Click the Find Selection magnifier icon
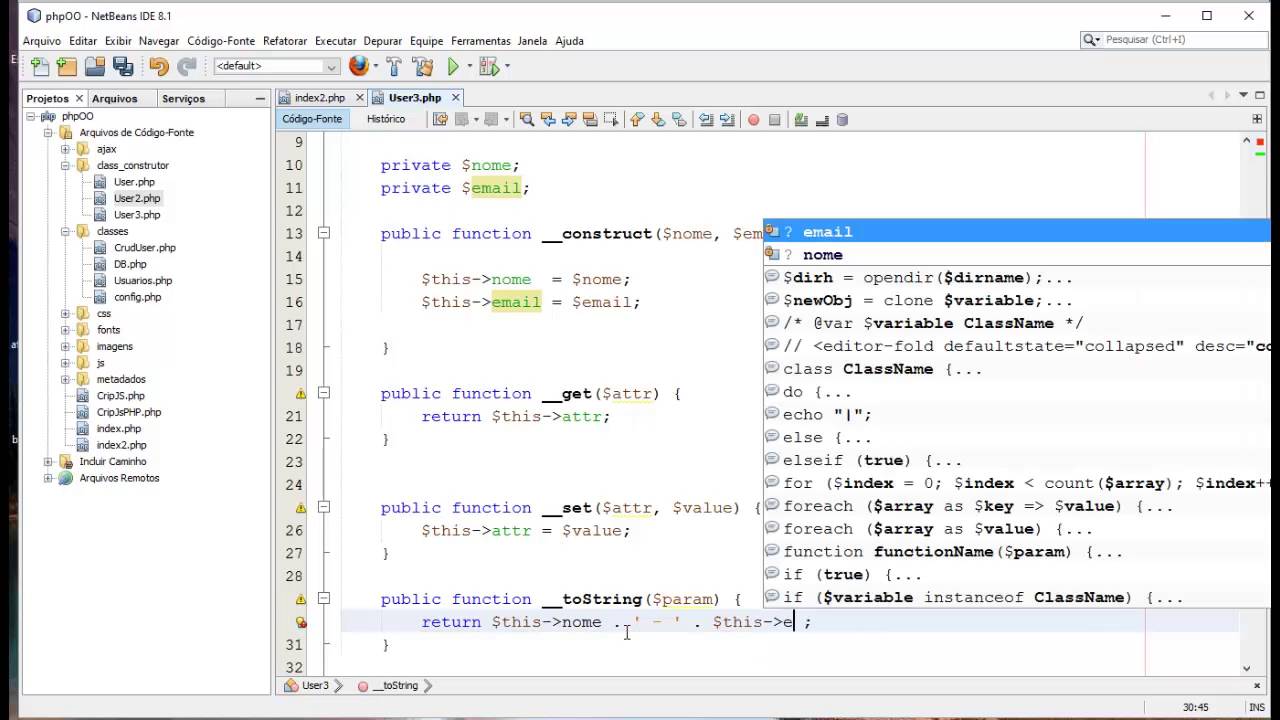 pyautogui.click(x=526, y=119)
